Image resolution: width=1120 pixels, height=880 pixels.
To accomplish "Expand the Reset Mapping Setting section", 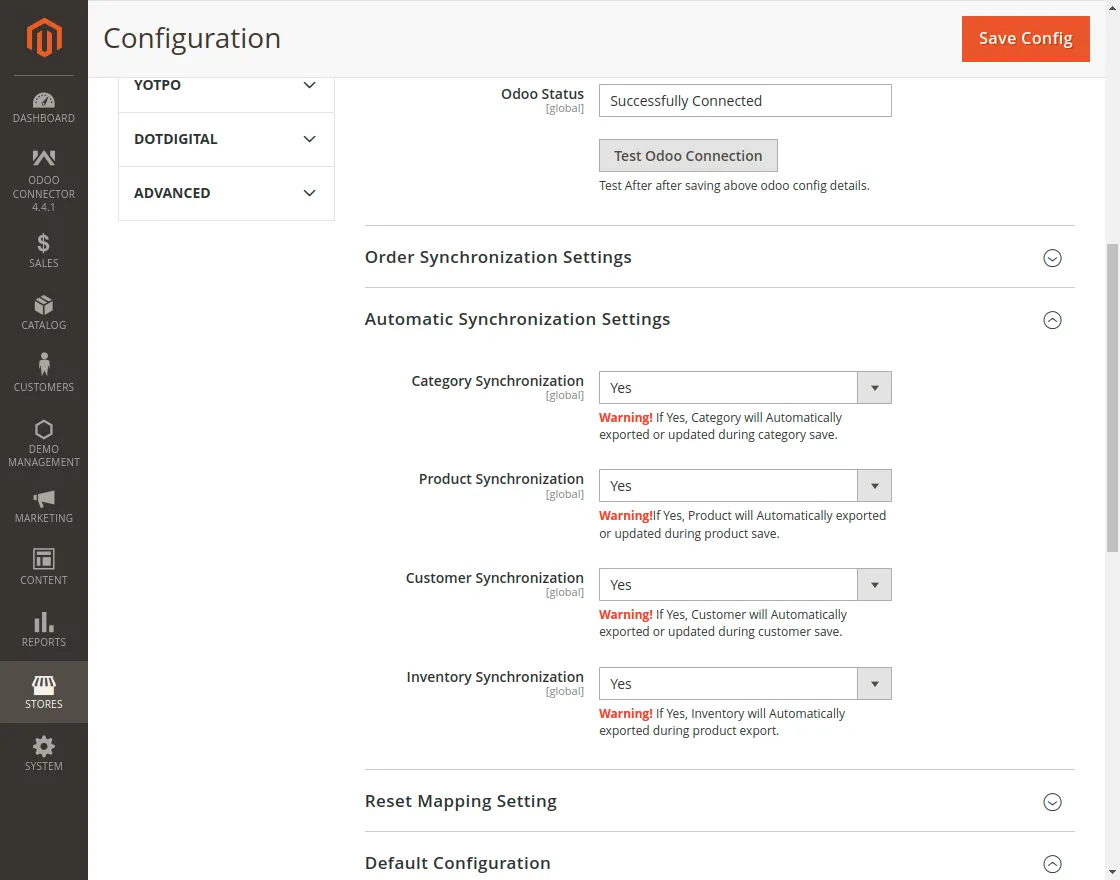I will click(1052, 801).
